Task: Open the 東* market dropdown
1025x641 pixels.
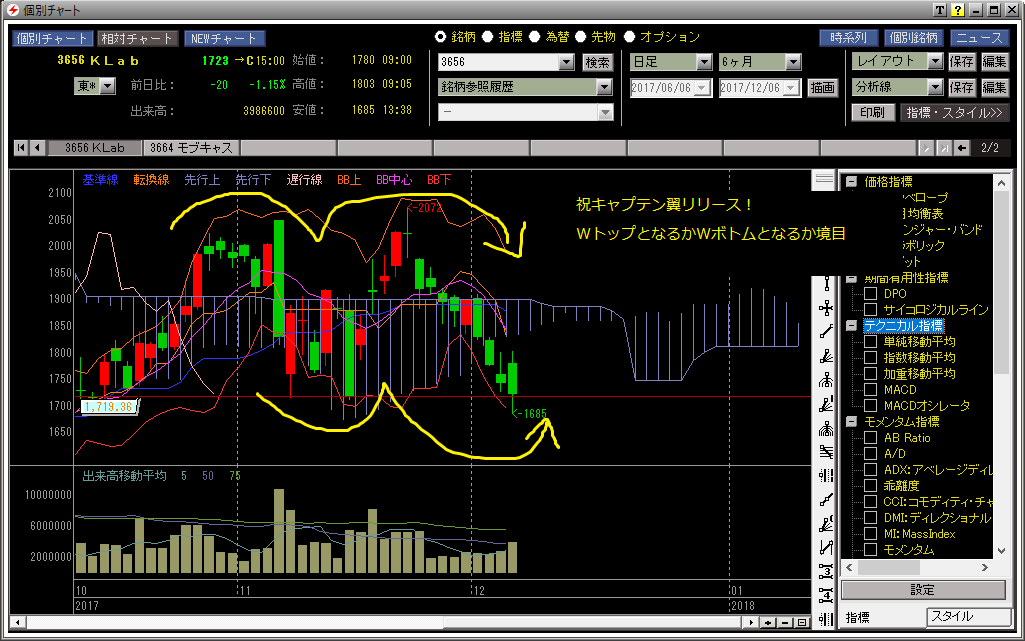Action: click(108, 86)
